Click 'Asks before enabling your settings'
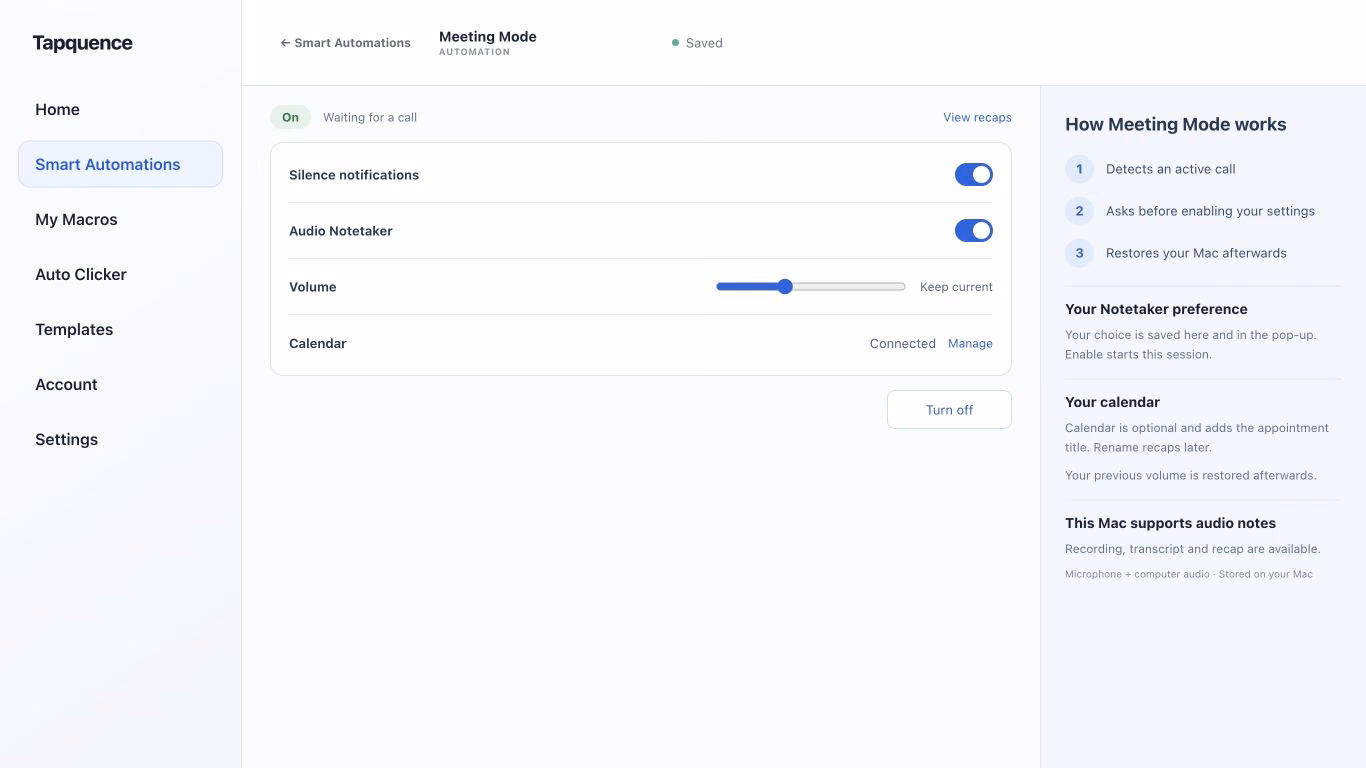Viewport: 1366px width, 768px height. coord(1210,211)
